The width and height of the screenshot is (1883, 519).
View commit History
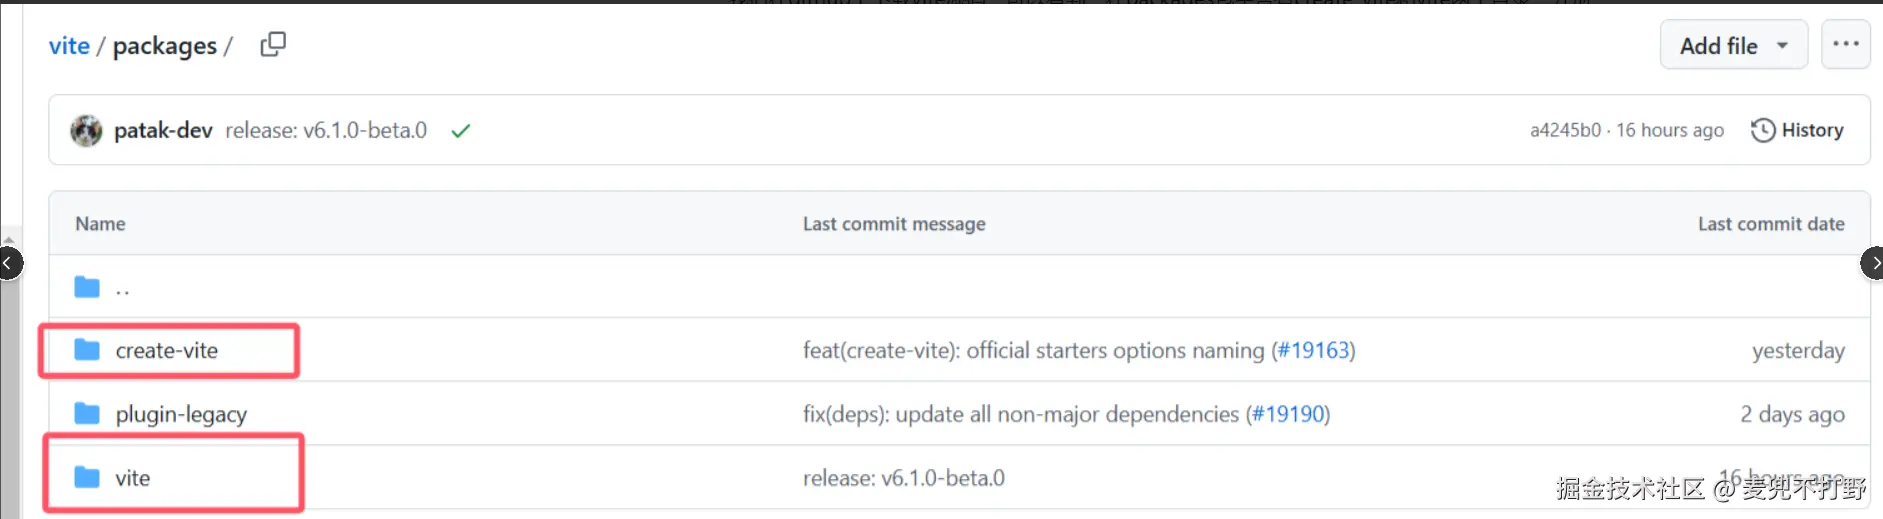1797,131
